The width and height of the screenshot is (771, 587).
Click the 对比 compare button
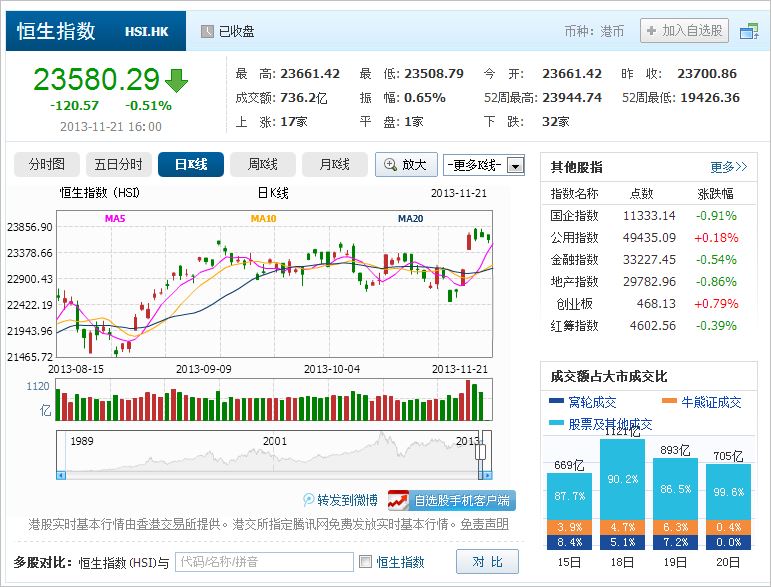point(487,561)
